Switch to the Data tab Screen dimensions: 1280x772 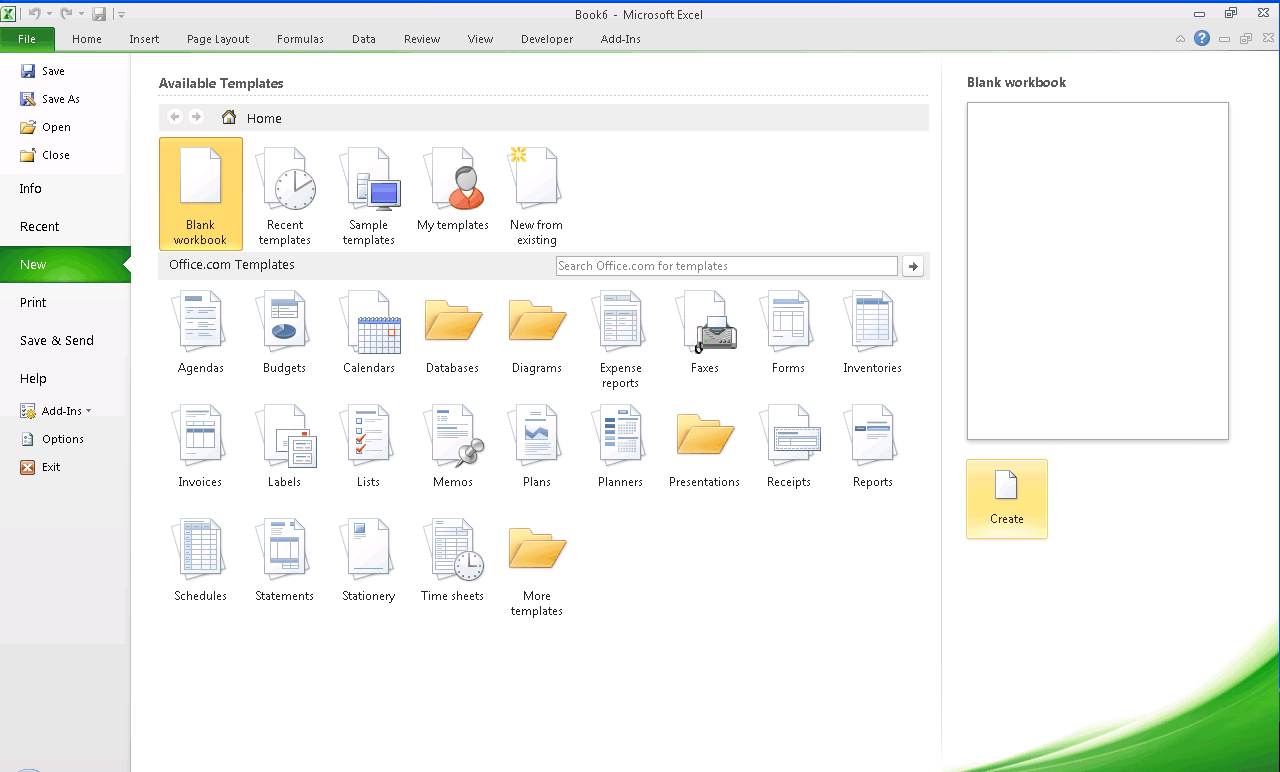point(364,39)
